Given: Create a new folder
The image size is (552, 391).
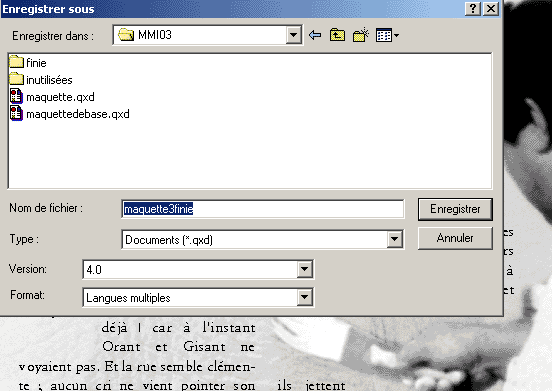Looking at the screenshot, I should [360, 35].
